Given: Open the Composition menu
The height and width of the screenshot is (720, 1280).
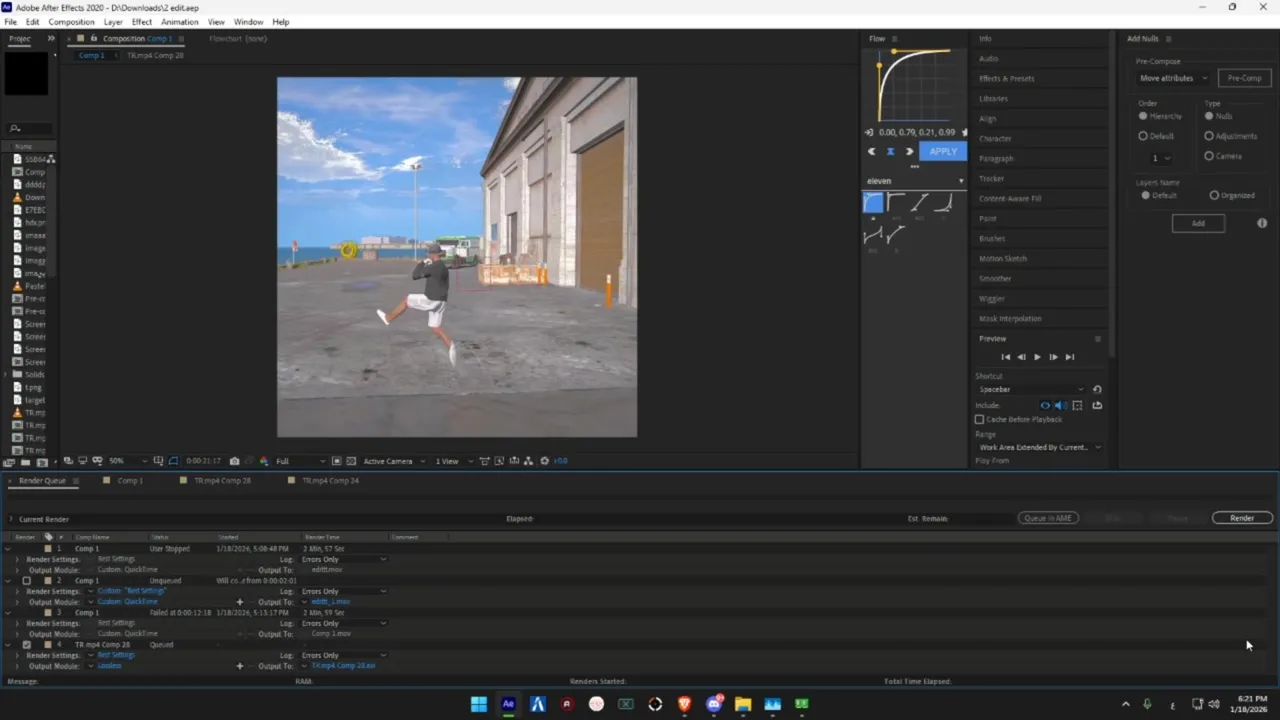Looking at the screenshot, I should (x=71, y=22).
